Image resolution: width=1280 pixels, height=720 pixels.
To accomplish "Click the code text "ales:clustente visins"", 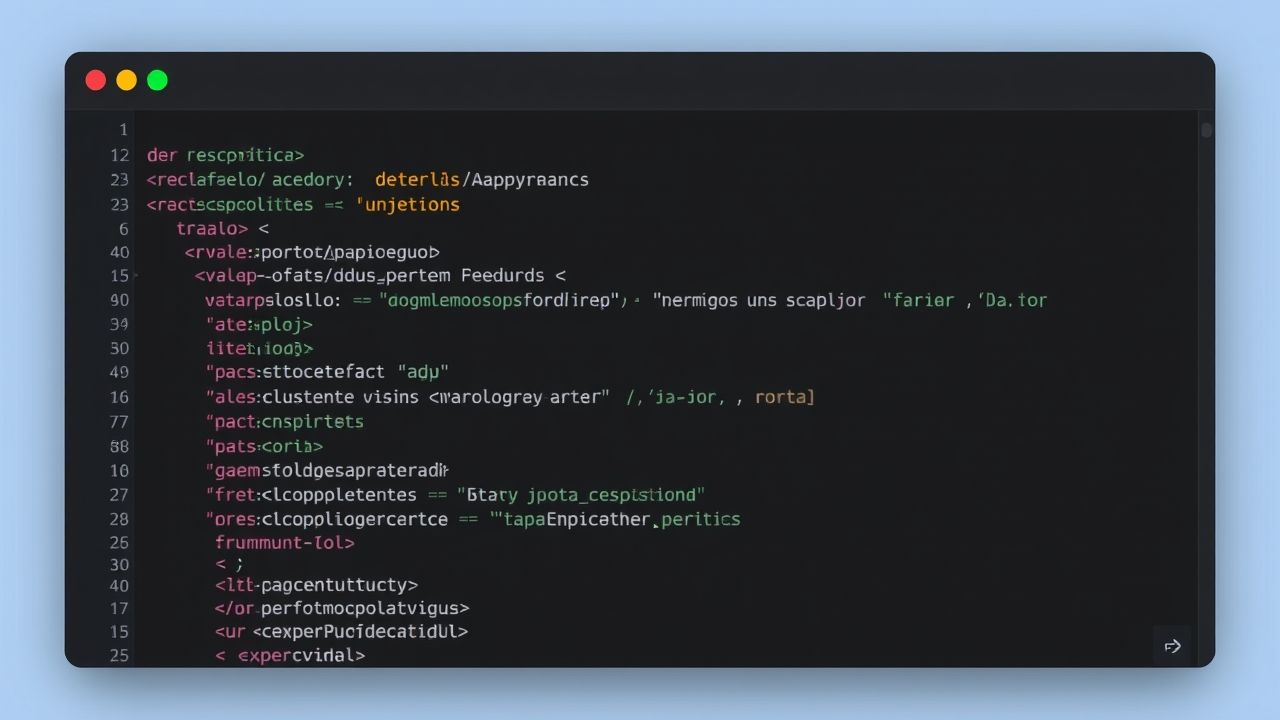I will pyautogui.click(x=312, y=397).
